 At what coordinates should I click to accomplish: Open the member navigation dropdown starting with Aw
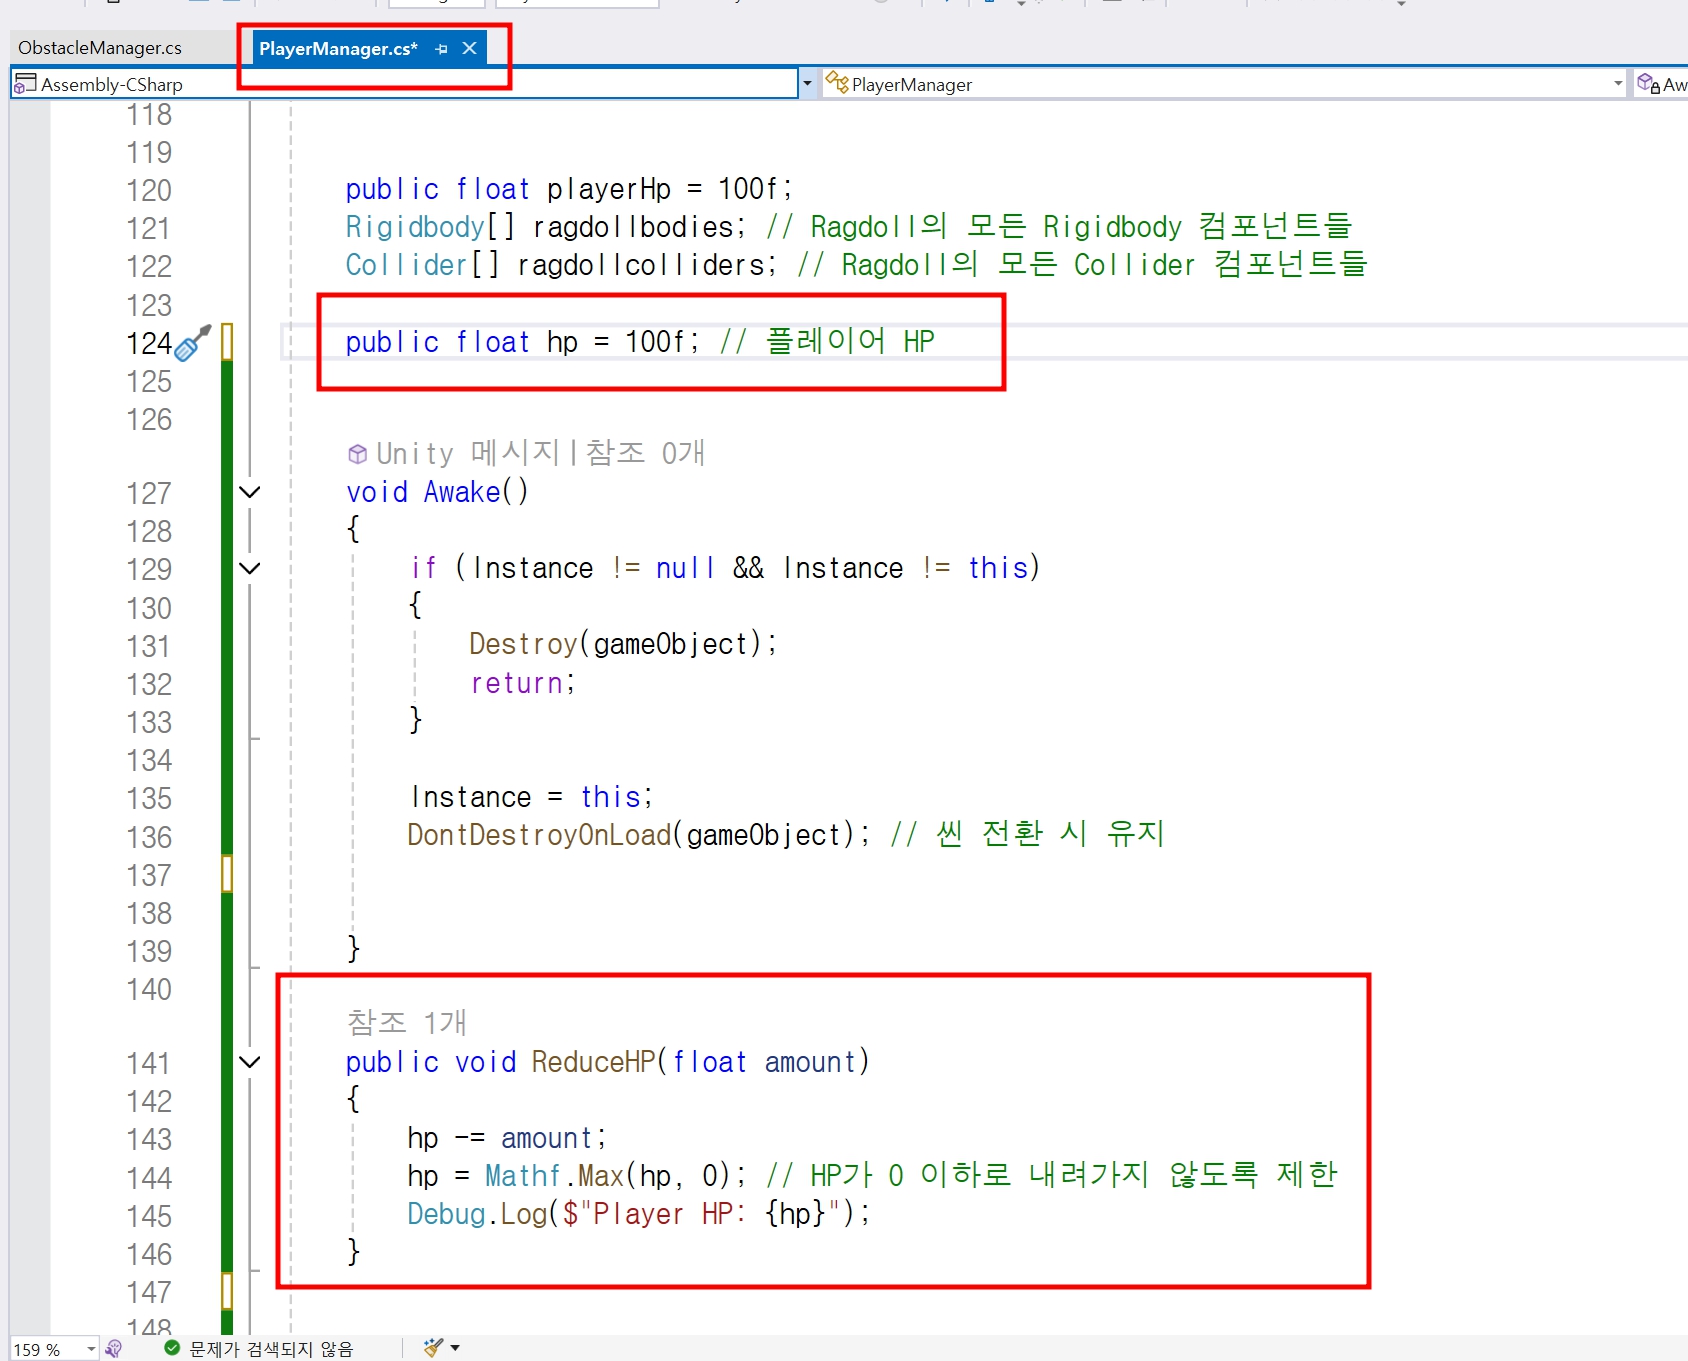[x=1662, y=84]
